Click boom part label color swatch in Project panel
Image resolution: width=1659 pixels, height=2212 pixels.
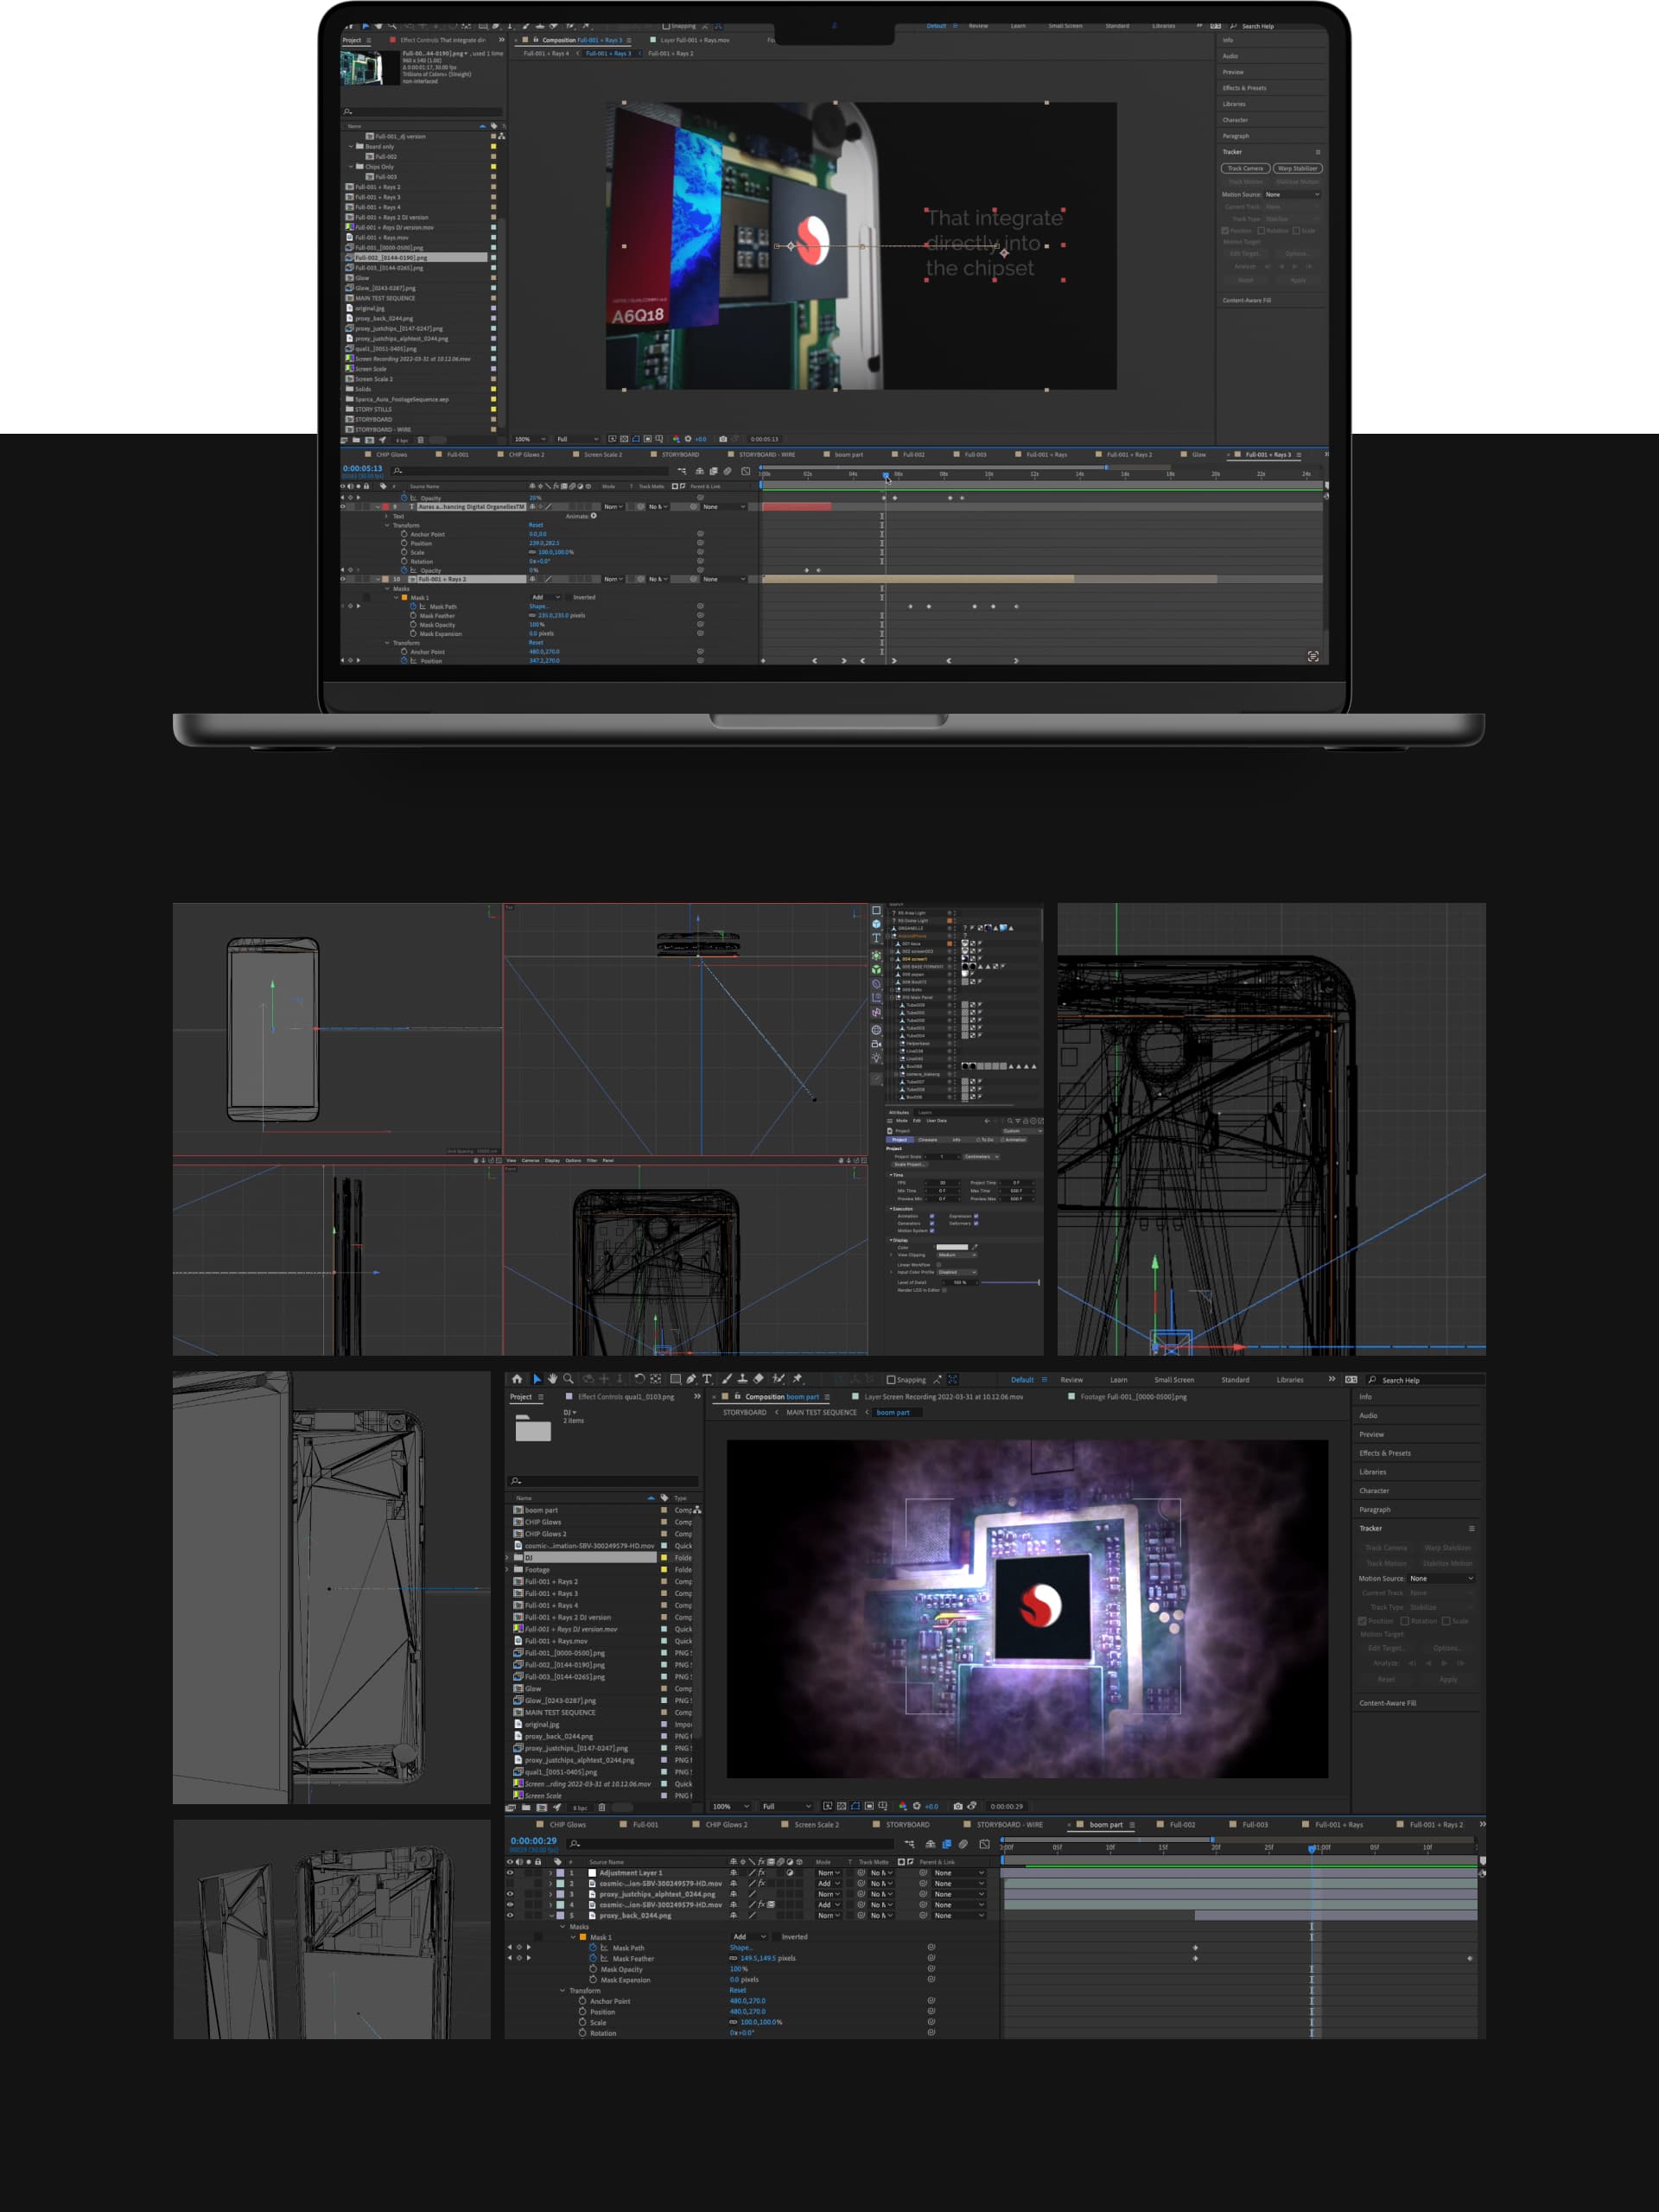tap(664, 1510)
